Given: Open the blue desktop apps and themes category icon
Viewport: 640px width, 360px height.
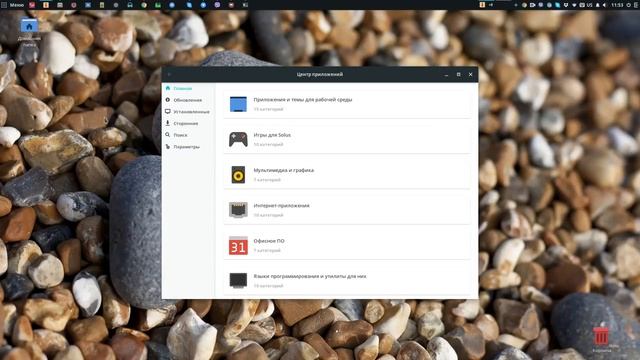Looking at the screenshot, I should 238,104.
